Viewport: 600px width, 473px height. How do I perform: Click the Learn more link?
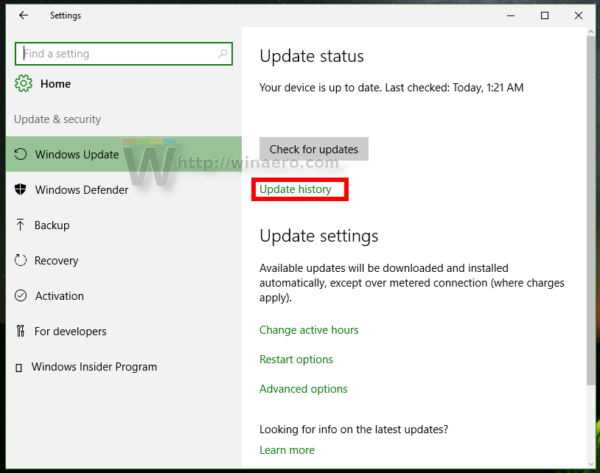click(x=286, y=450)
